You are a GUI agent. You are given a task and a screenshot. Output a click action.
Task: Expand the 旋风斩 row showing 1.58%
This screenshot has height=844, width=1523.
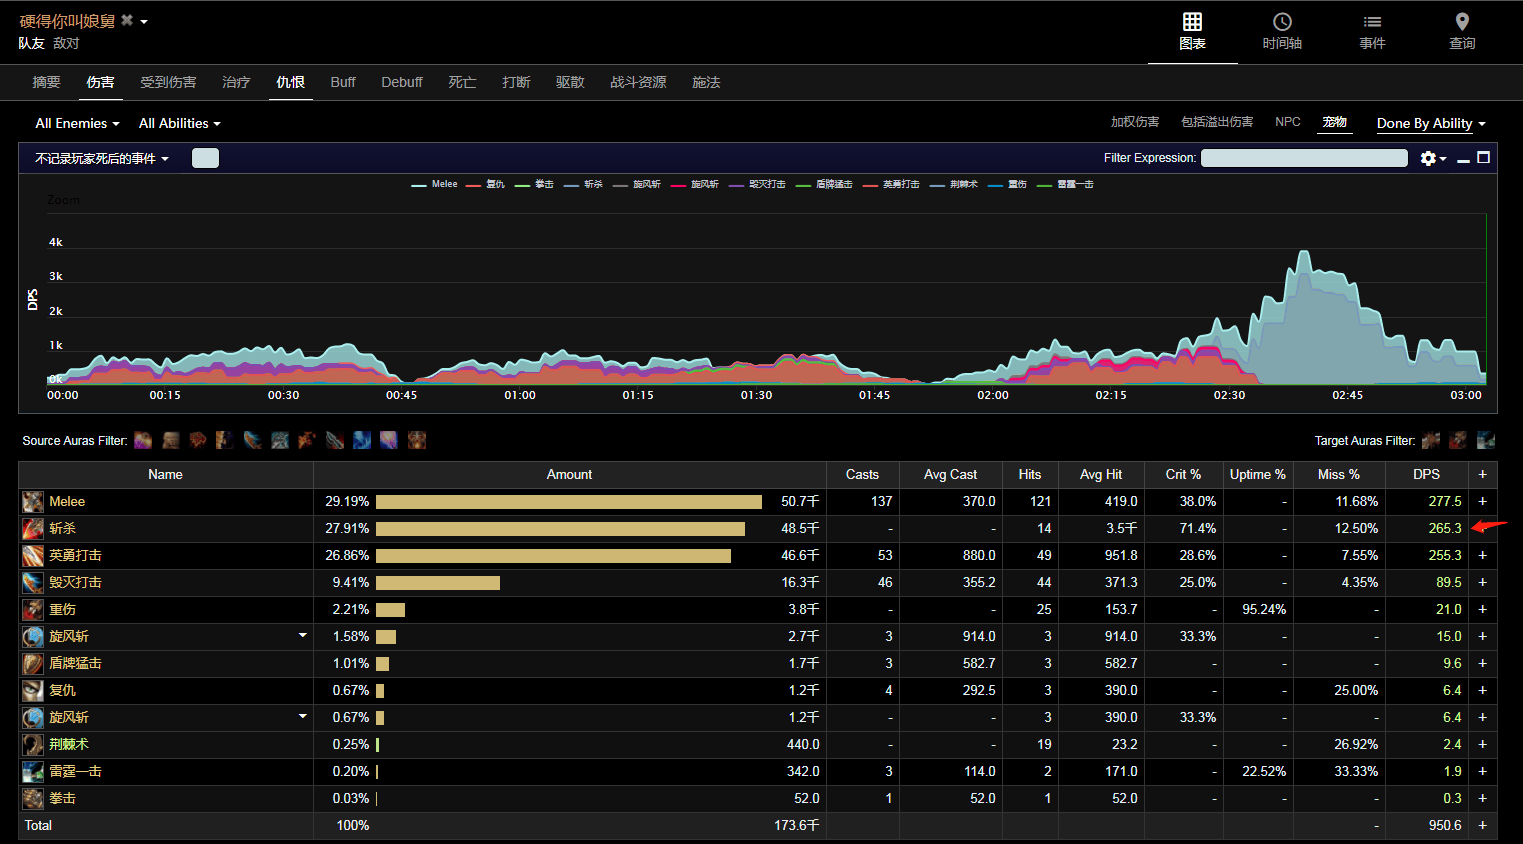(x=303, y=636)
